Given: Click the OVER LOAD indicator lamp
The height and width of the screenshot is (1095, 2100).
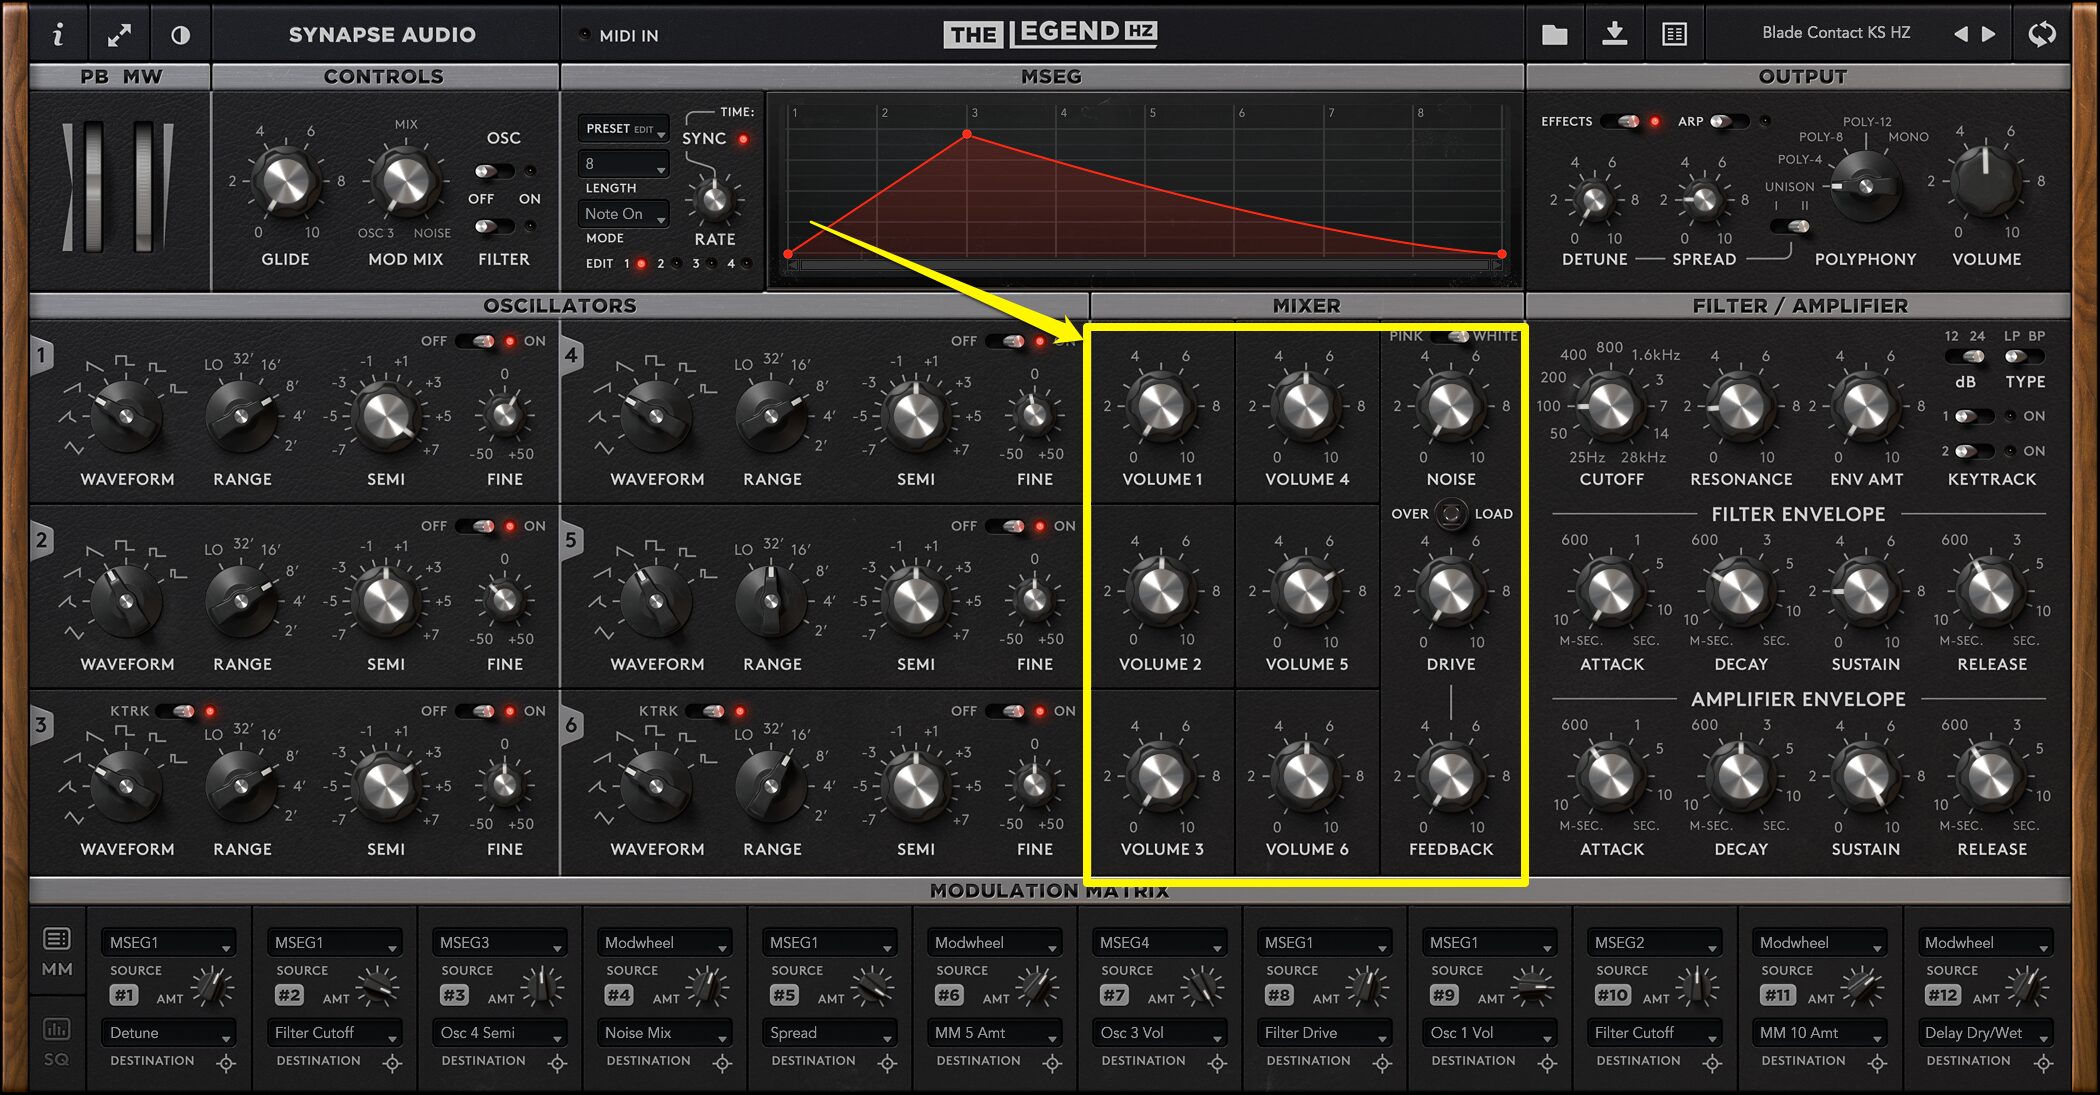Looking at the screenshot, I should [1451, 514].
